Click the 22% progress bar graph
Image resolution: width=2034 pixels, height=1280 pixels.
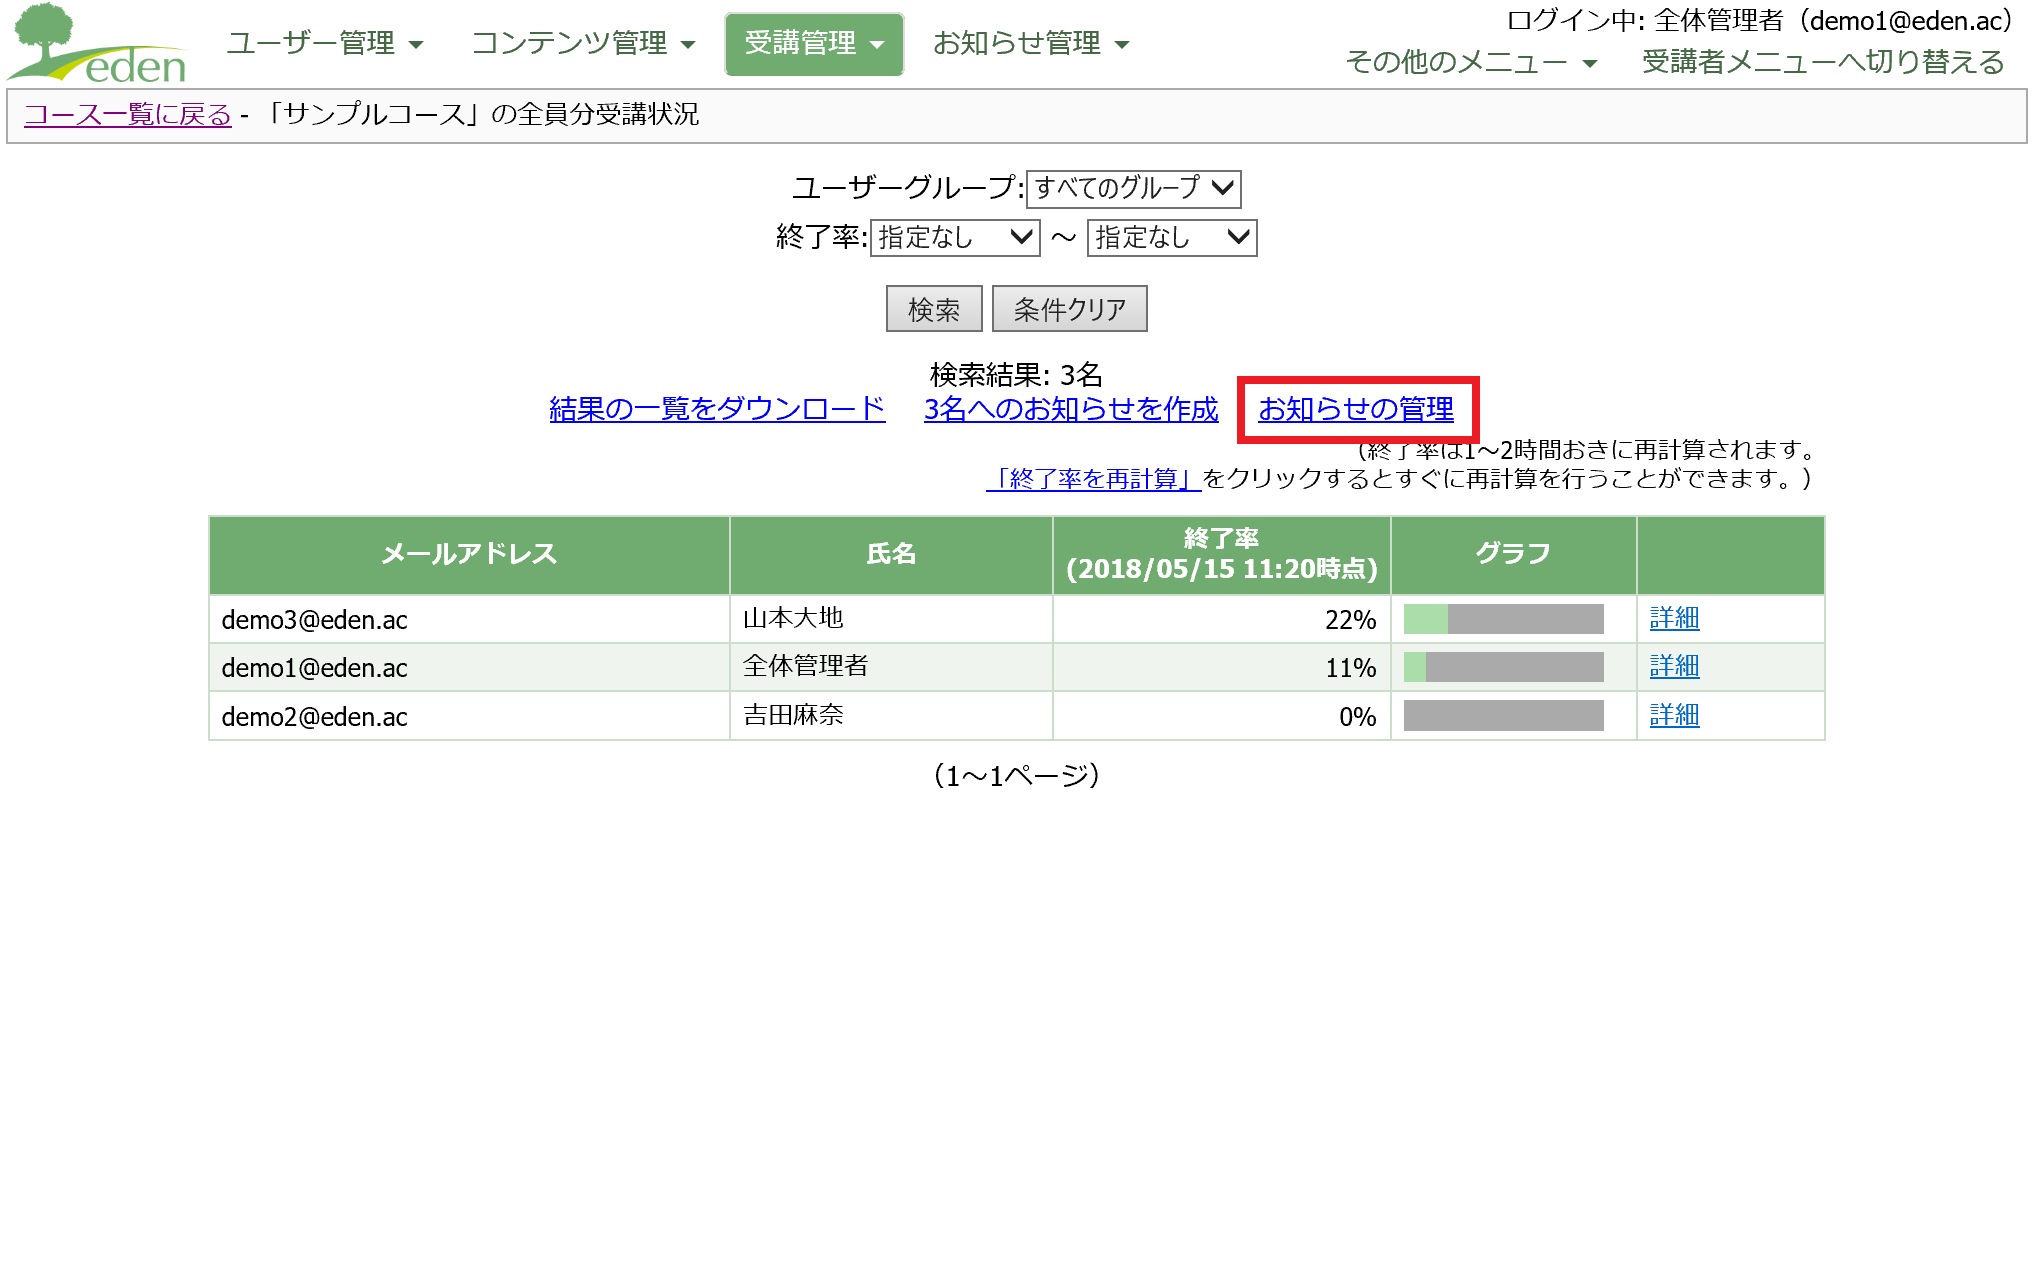point(1503,619)
